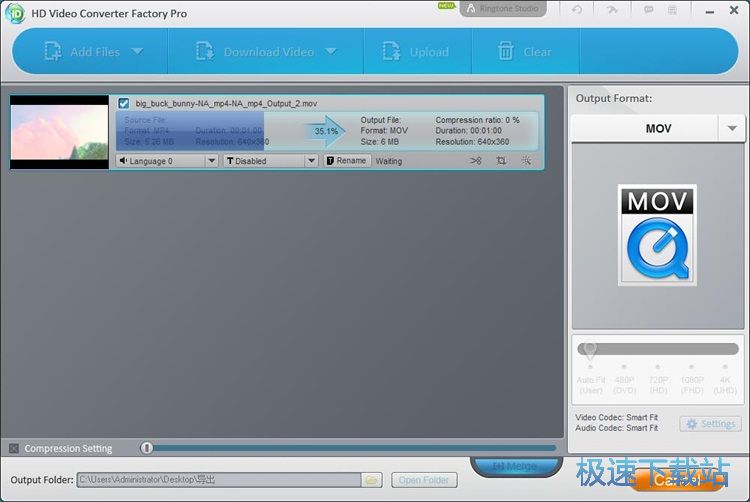The height and width of the screenshot is (502, 750).
Task: Uncheck the big_buck_bunny file checkbox
Action: (123, 103)
